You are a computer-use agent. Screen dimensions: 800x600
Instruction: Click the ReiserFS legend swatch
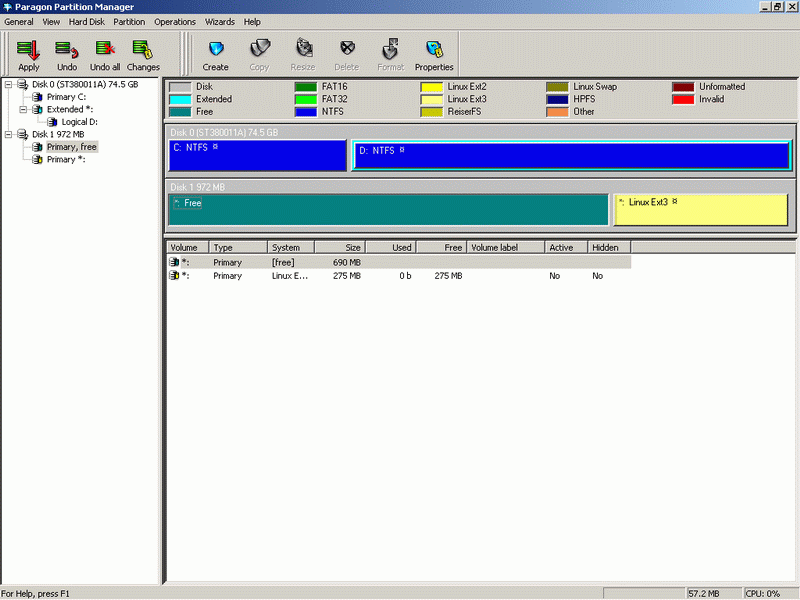[432, 112]
